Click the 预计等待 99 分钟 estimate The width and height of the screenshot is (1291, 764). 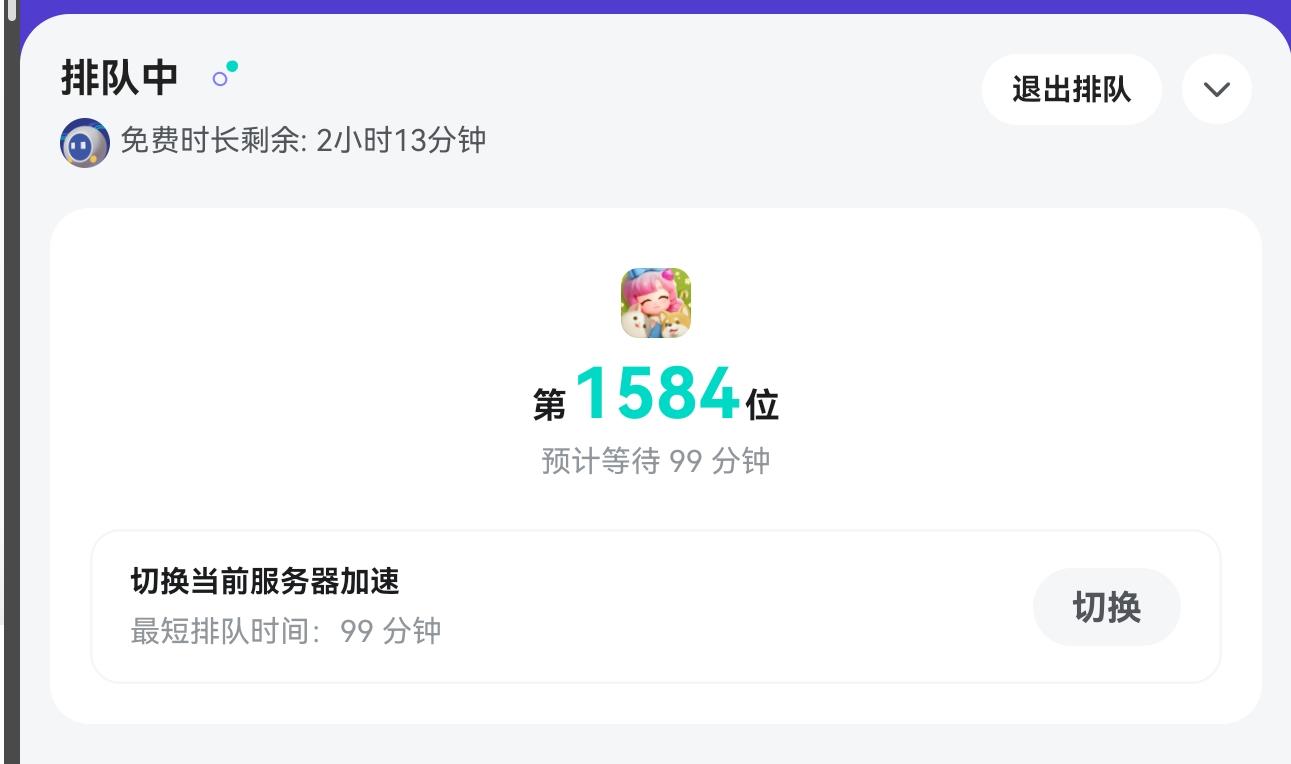pyautogui.click(x=656, y=461)
